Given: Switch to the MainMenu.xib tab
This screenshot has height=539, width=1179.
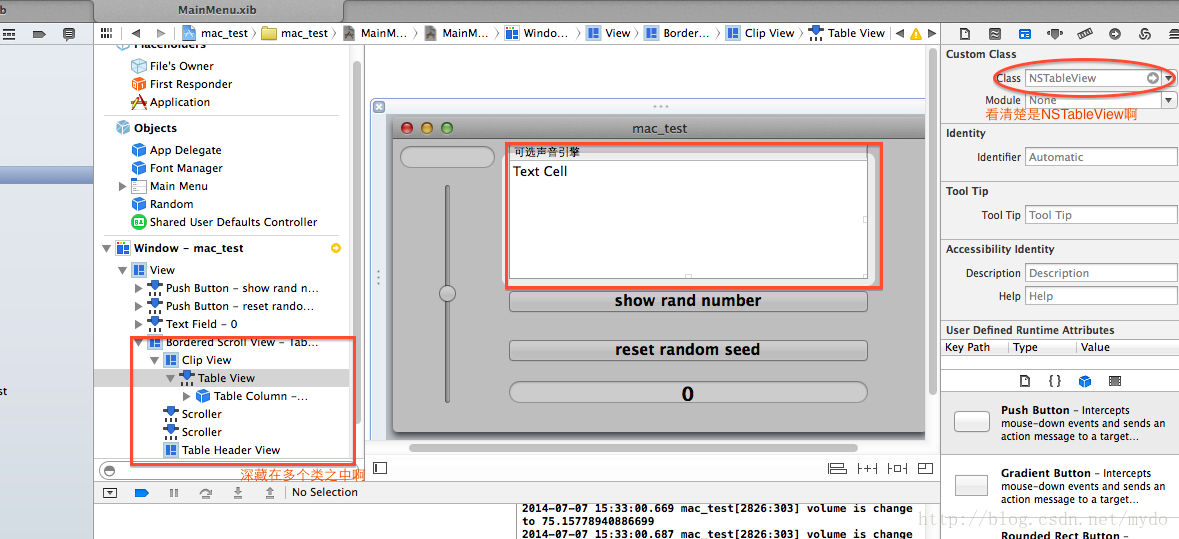Looking at the screenshot, I should (x=218, y=11).
